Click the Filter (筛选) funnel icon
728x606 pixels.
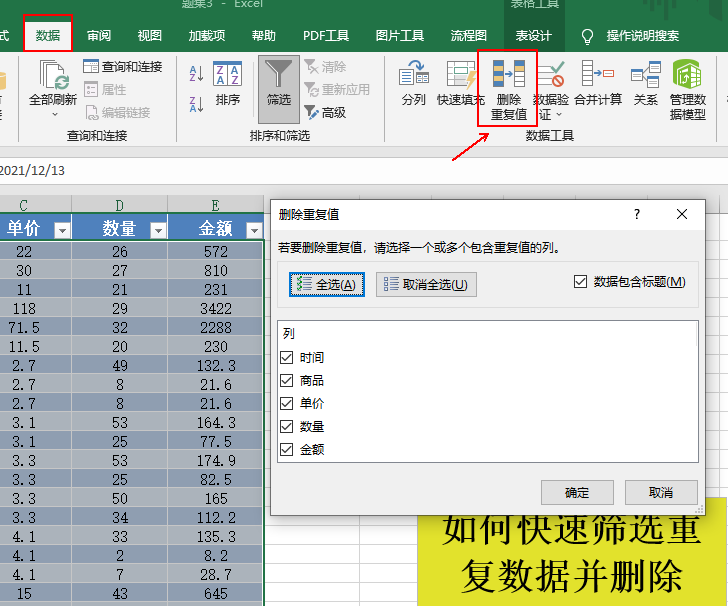coord(278,74)
